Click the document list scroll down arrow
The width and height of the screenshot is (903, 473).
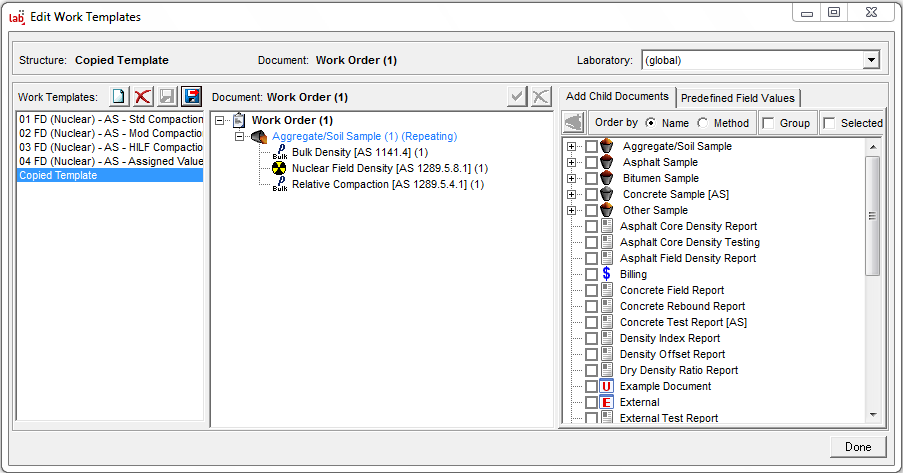tap(872, 414)
